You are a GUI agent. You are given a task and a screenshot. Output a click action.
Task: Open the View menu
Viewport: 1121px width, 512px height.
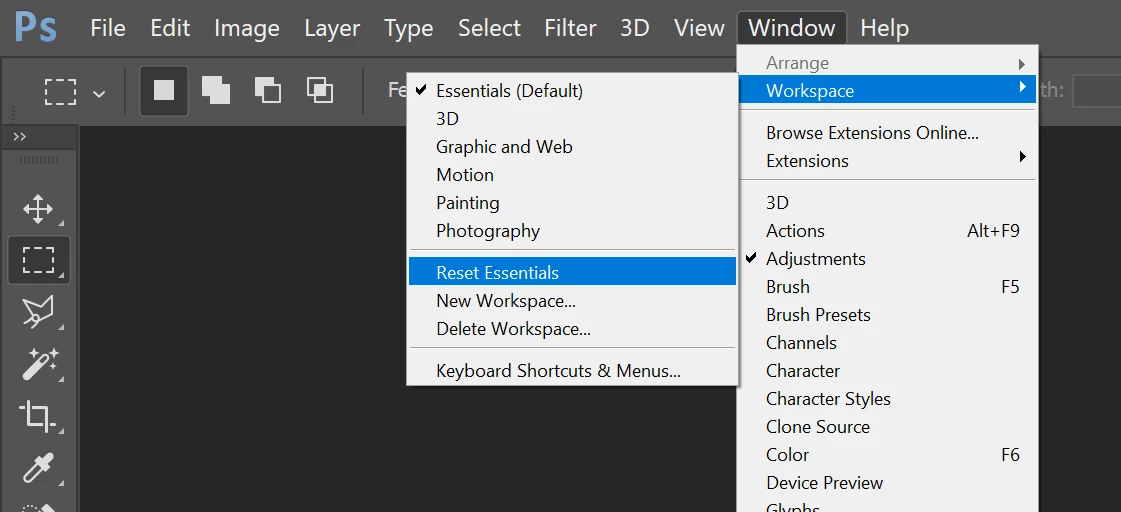pyautogui.click(x=699, y=28)
